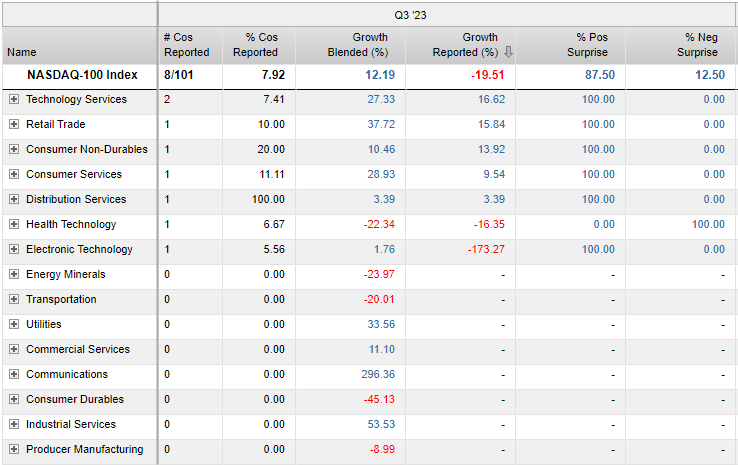Select the Commercial Services label
Screen dimensions: 738x465
coord(78,349)
